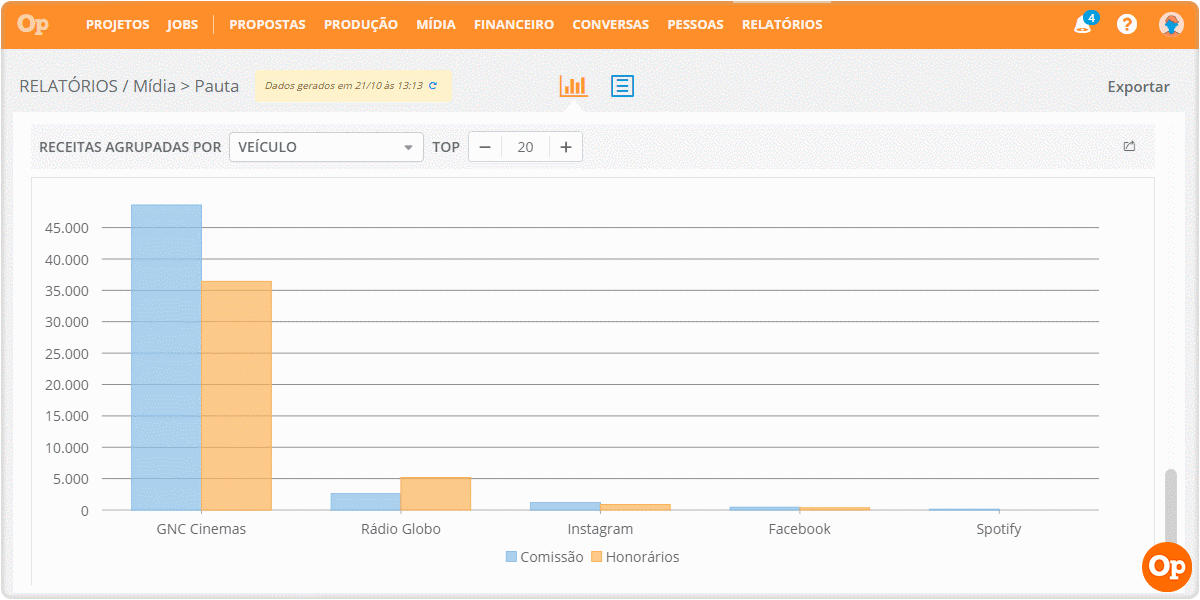
Task: Open the PESSOAS menu
Action: 695,24
